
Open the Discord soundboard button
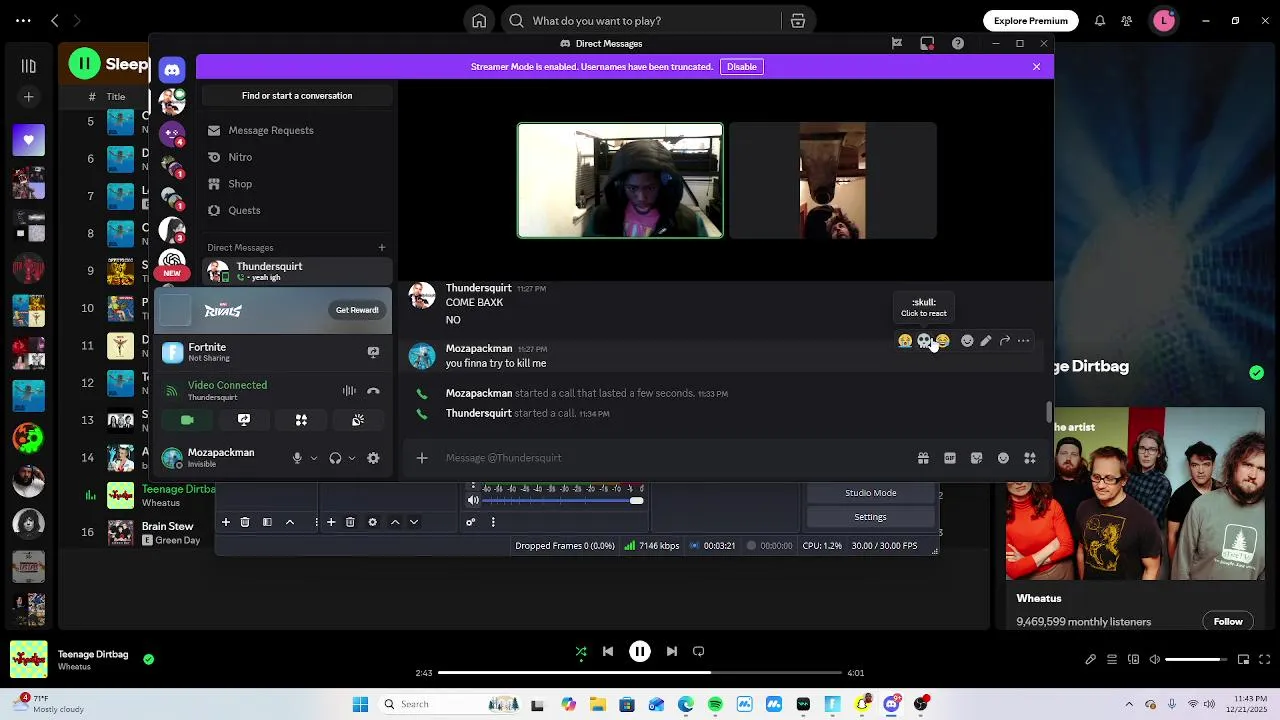(x=358, y=420)
